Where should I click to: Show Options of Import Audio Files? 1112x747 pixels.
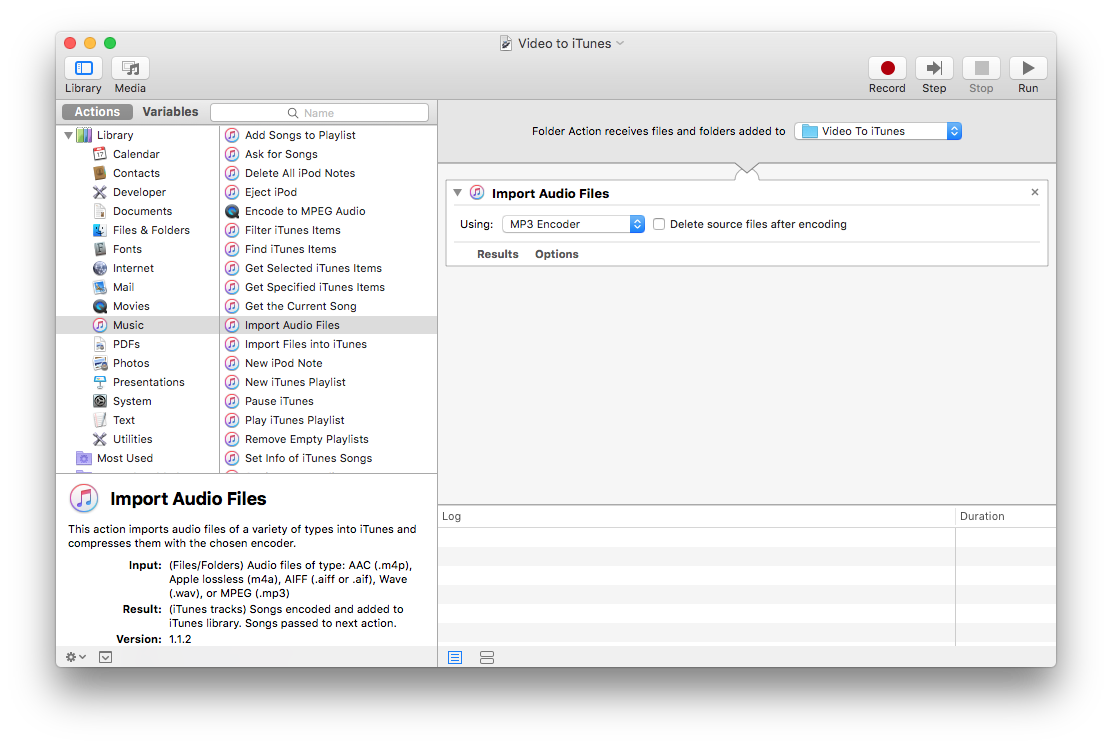[x=557, y=254]
